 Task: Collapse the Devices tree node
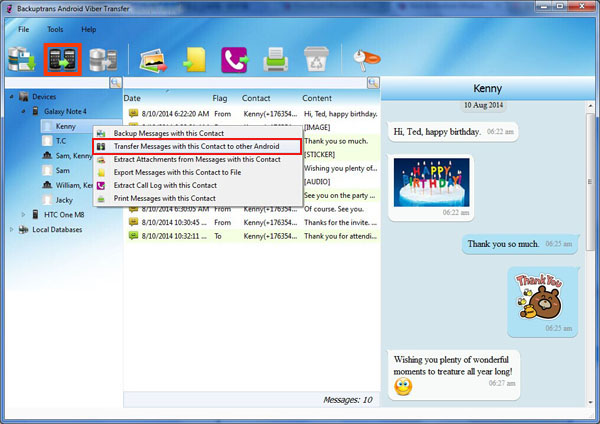click(x=11, y=97)
